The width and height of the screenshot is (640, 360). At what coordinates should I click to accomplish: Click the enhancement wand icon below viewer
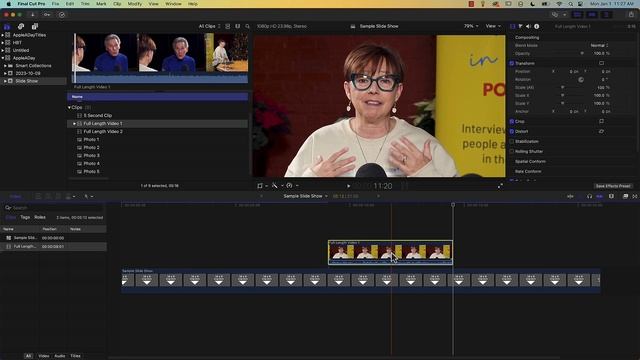[275, 186]
